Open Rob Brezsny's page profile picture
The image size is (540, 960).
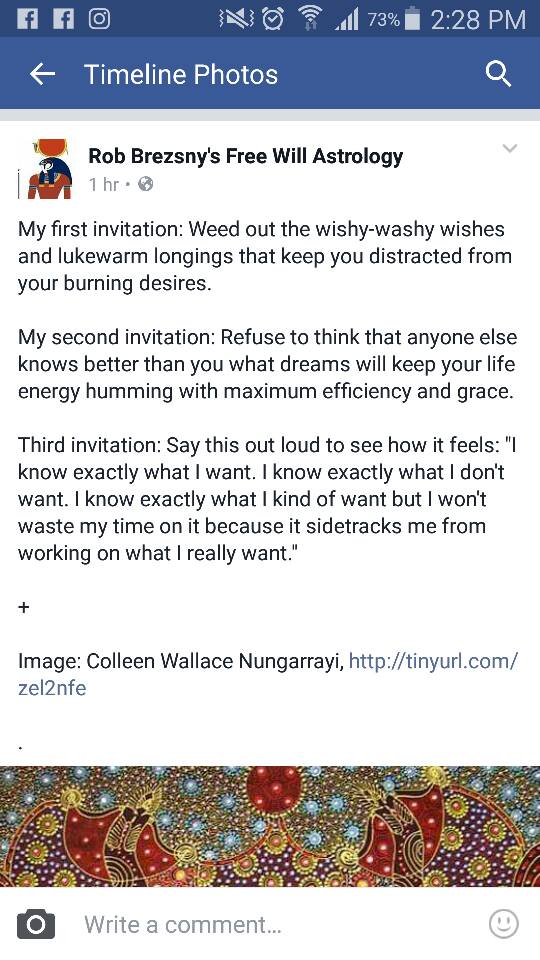(46, 169)
